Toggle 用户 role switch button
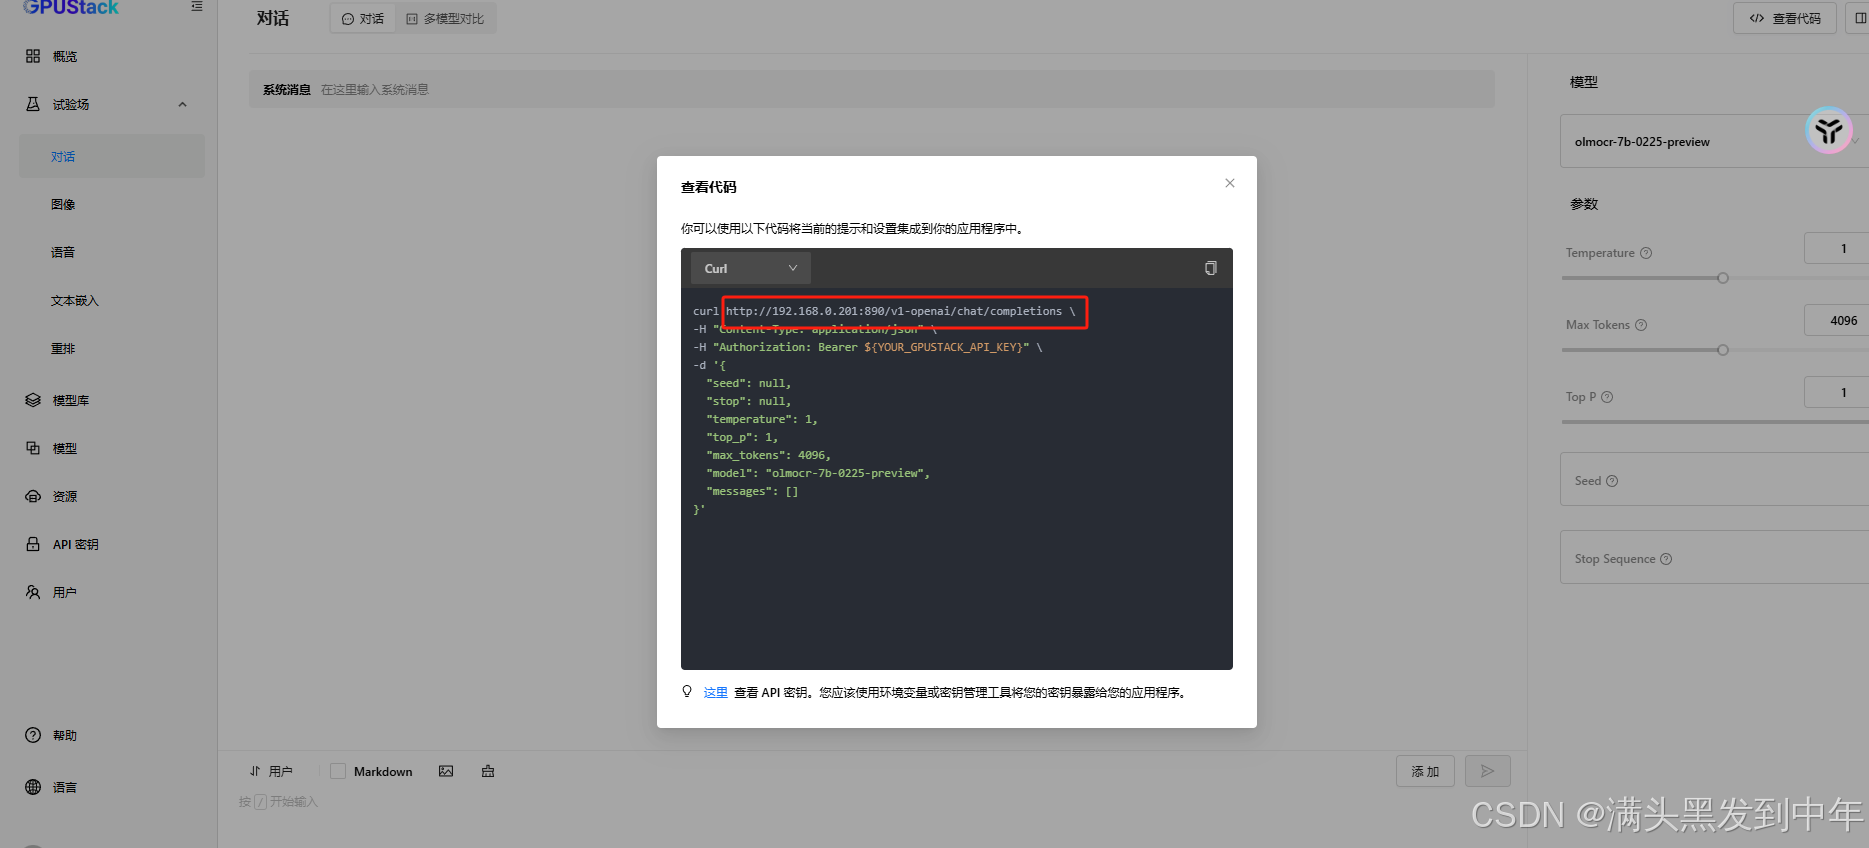 coord(271,771)
